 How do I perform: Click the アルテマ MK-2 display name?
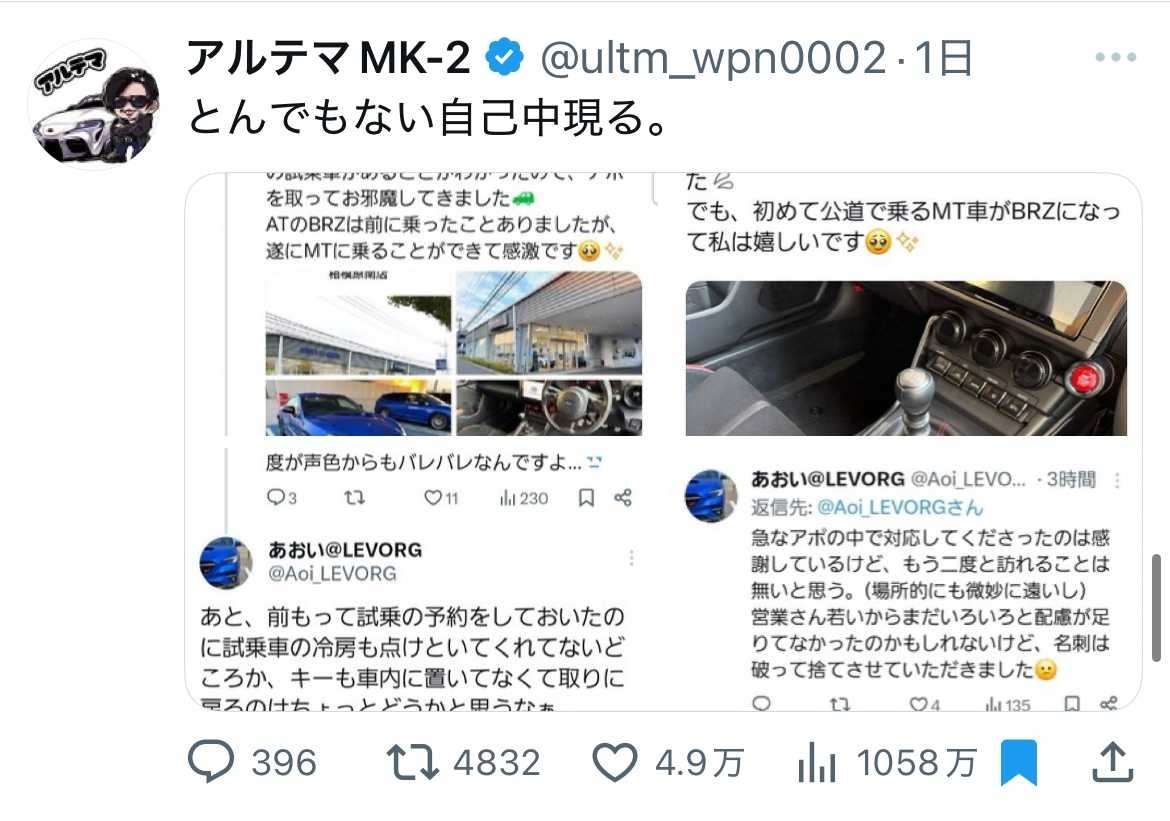click(x=328, y=58)
